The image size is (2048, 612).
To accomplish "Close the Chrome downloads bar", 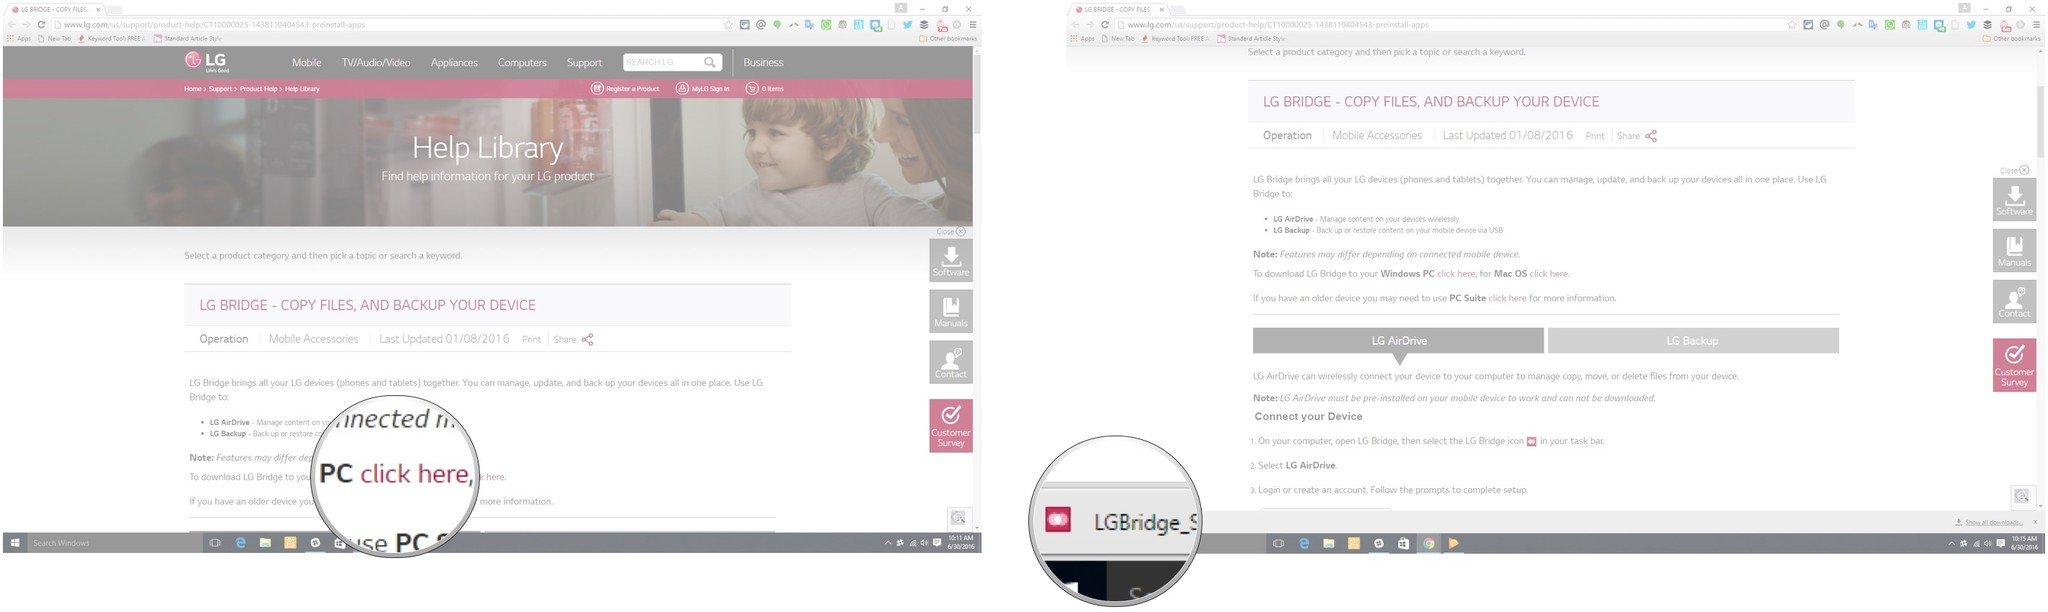I will [2034, 522].
